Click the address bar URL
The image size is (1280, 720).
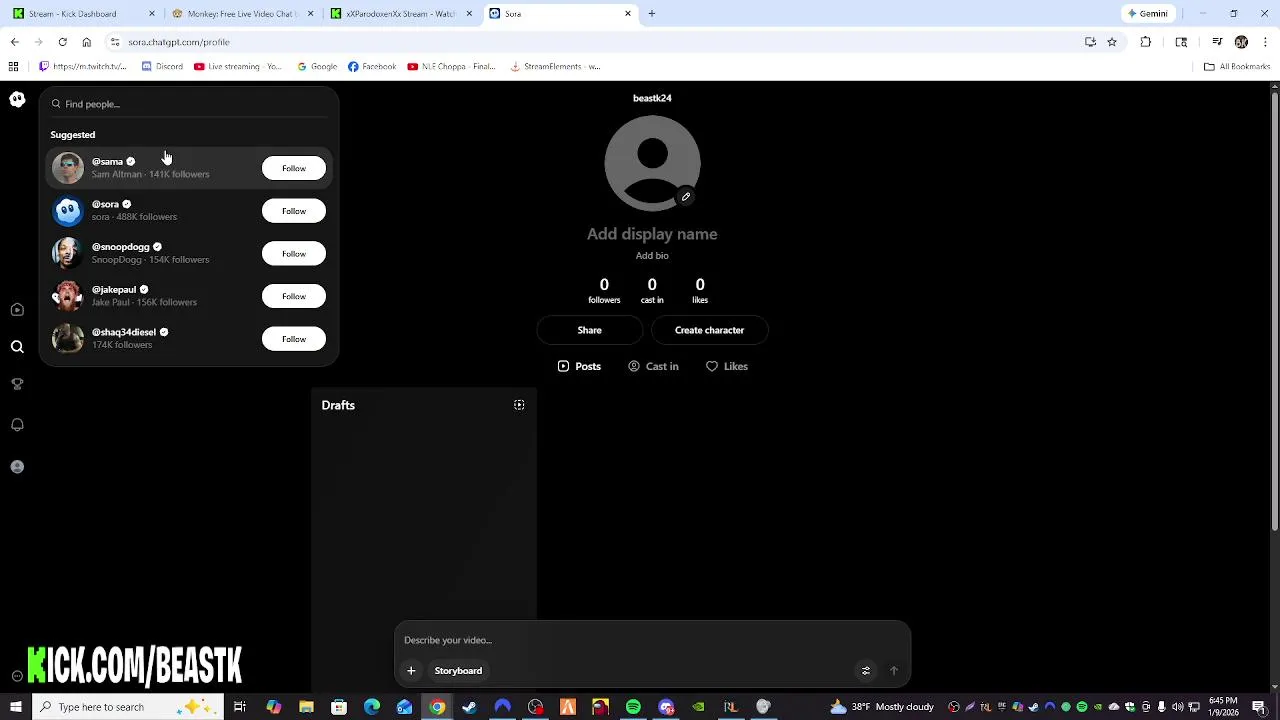coord(179,42)
